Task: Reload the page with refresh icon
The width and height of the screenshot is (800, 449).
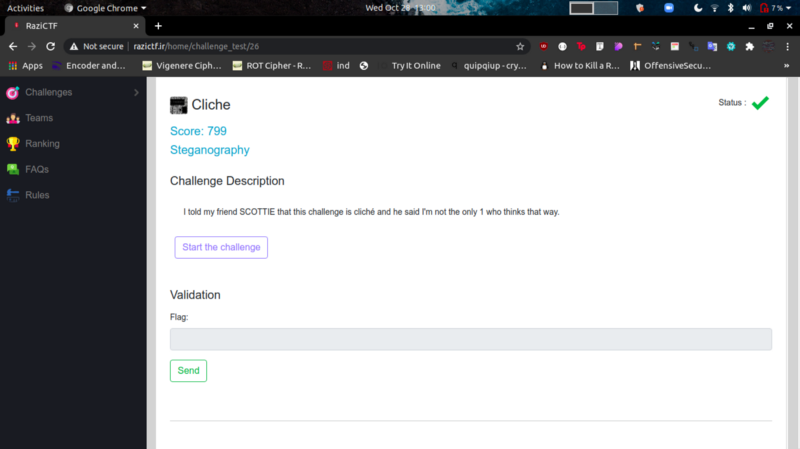Action: [x=51, y=46]
